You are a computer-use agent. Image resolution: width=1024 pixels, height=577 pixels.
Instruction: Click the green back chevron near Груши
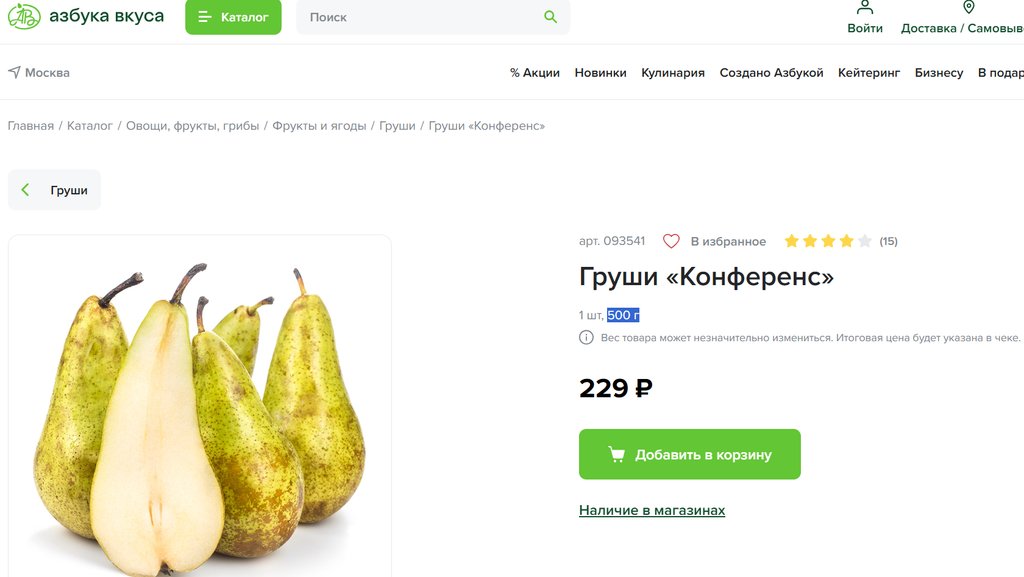coord(25,190)
